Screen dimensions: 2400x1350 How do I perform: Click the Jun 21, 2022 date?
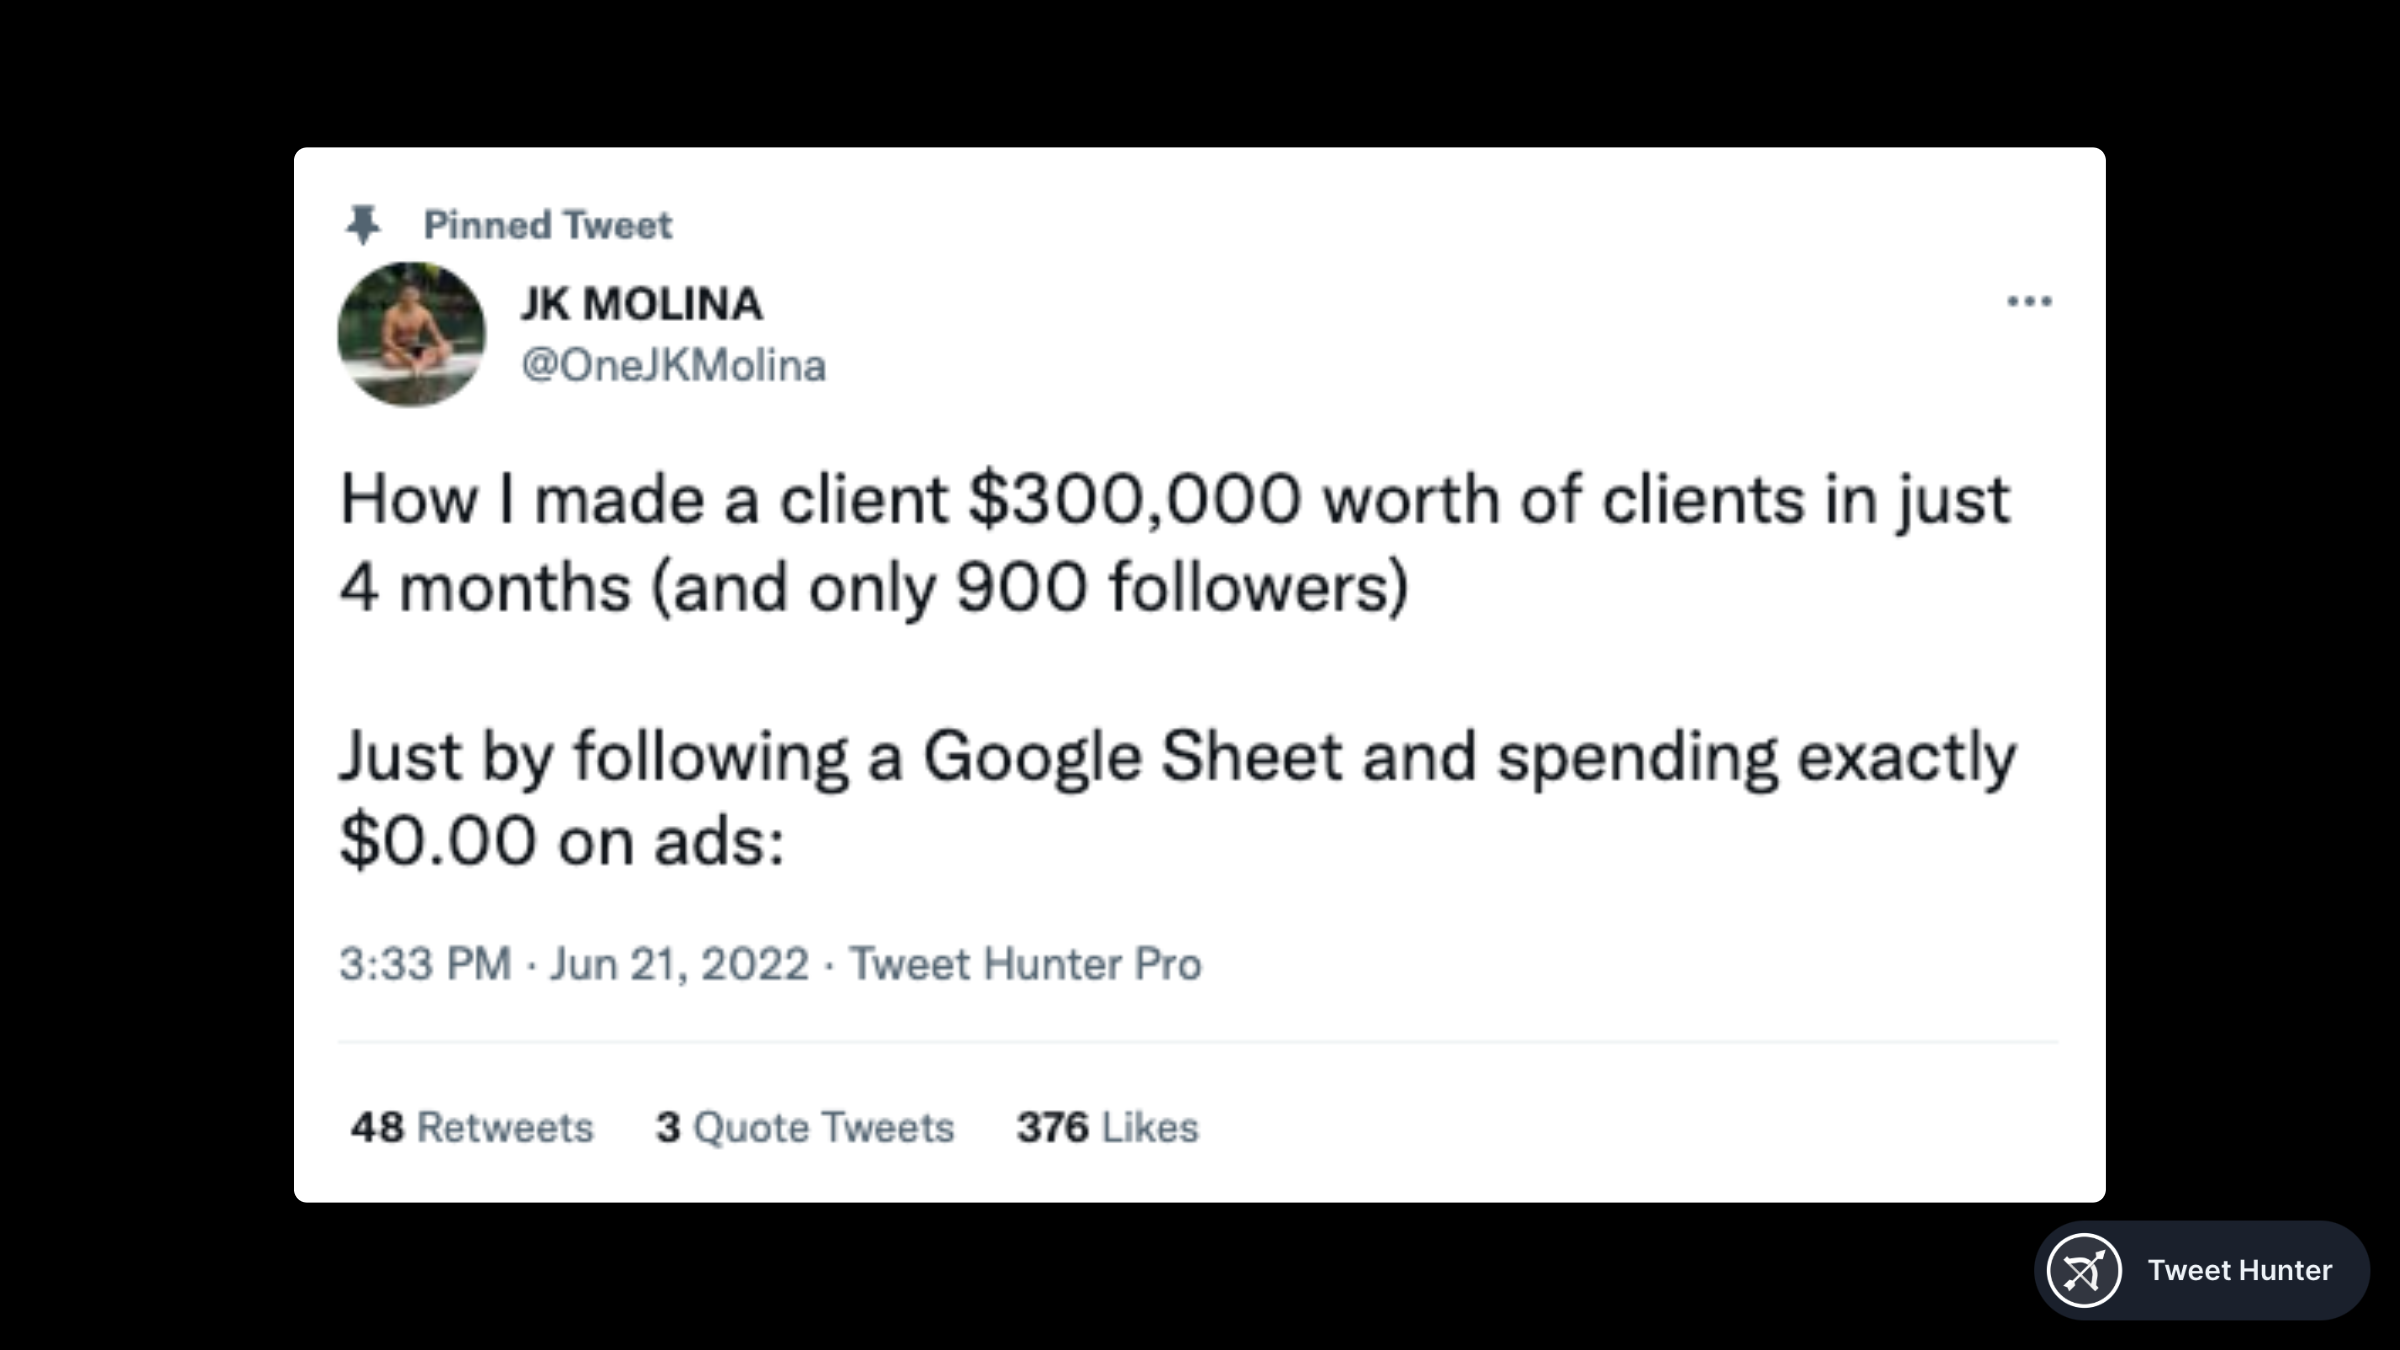click(679, 964)
